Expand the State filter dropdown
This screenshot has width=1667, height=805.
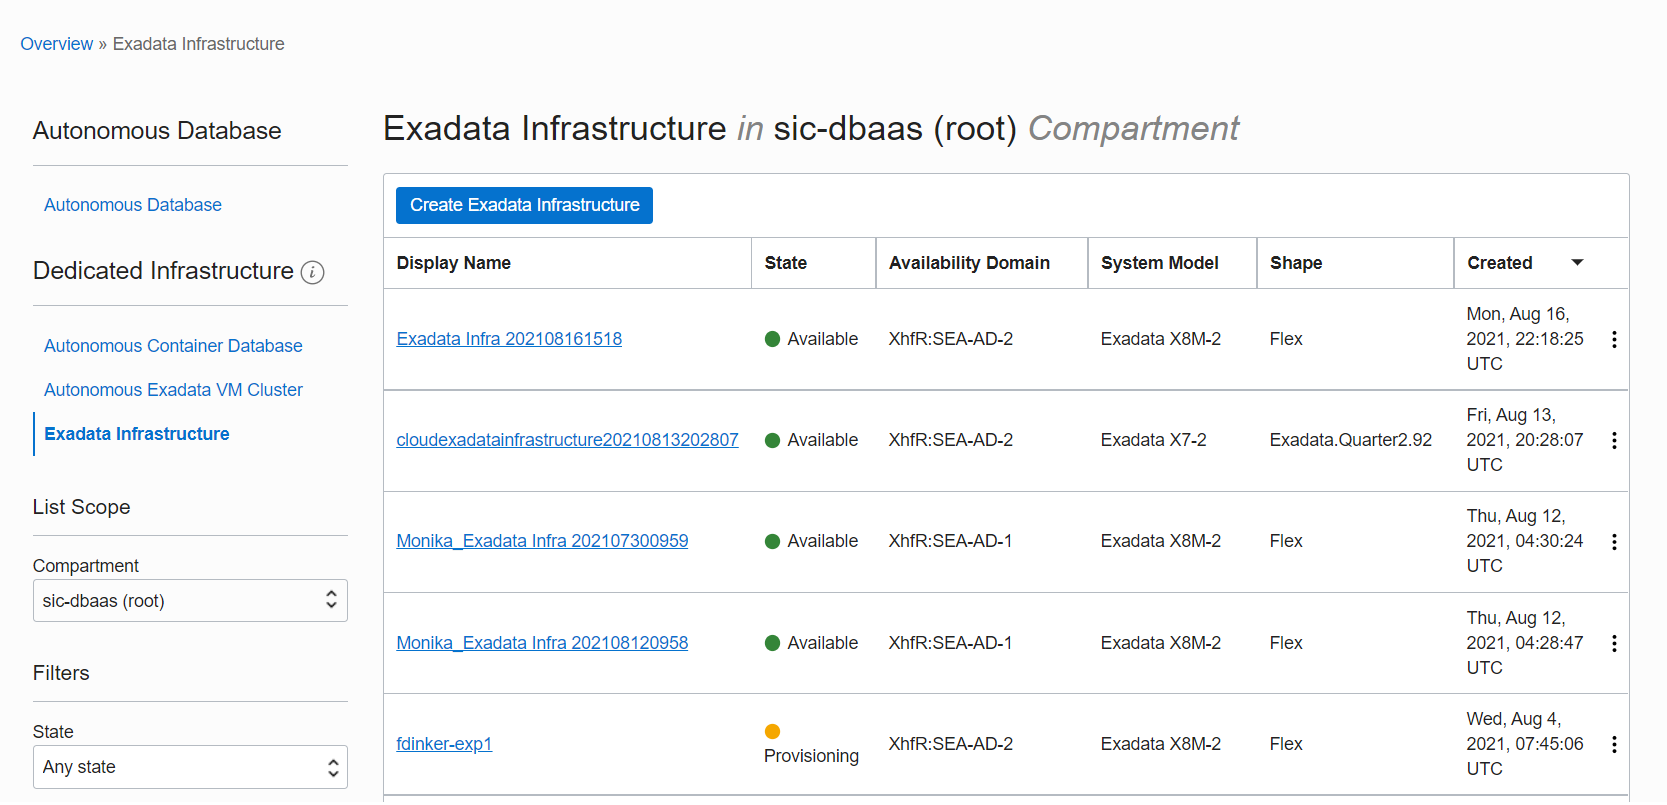tap(190, 767)
